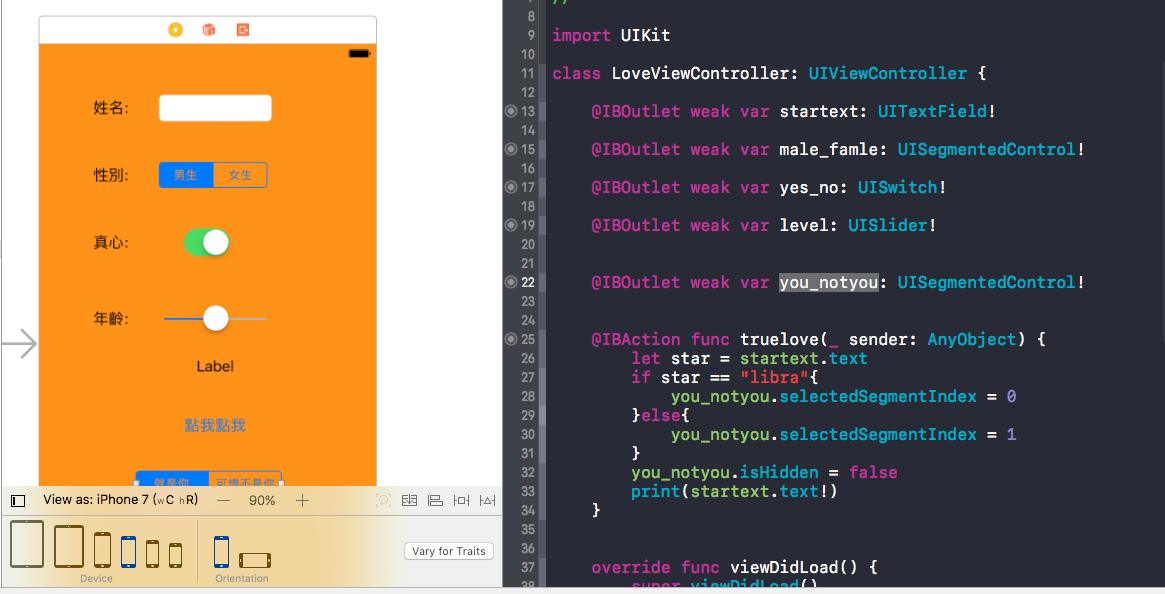Click the 點我點我 button
This screenshot has height=594, width=1165.
click(x=215, y=425)
